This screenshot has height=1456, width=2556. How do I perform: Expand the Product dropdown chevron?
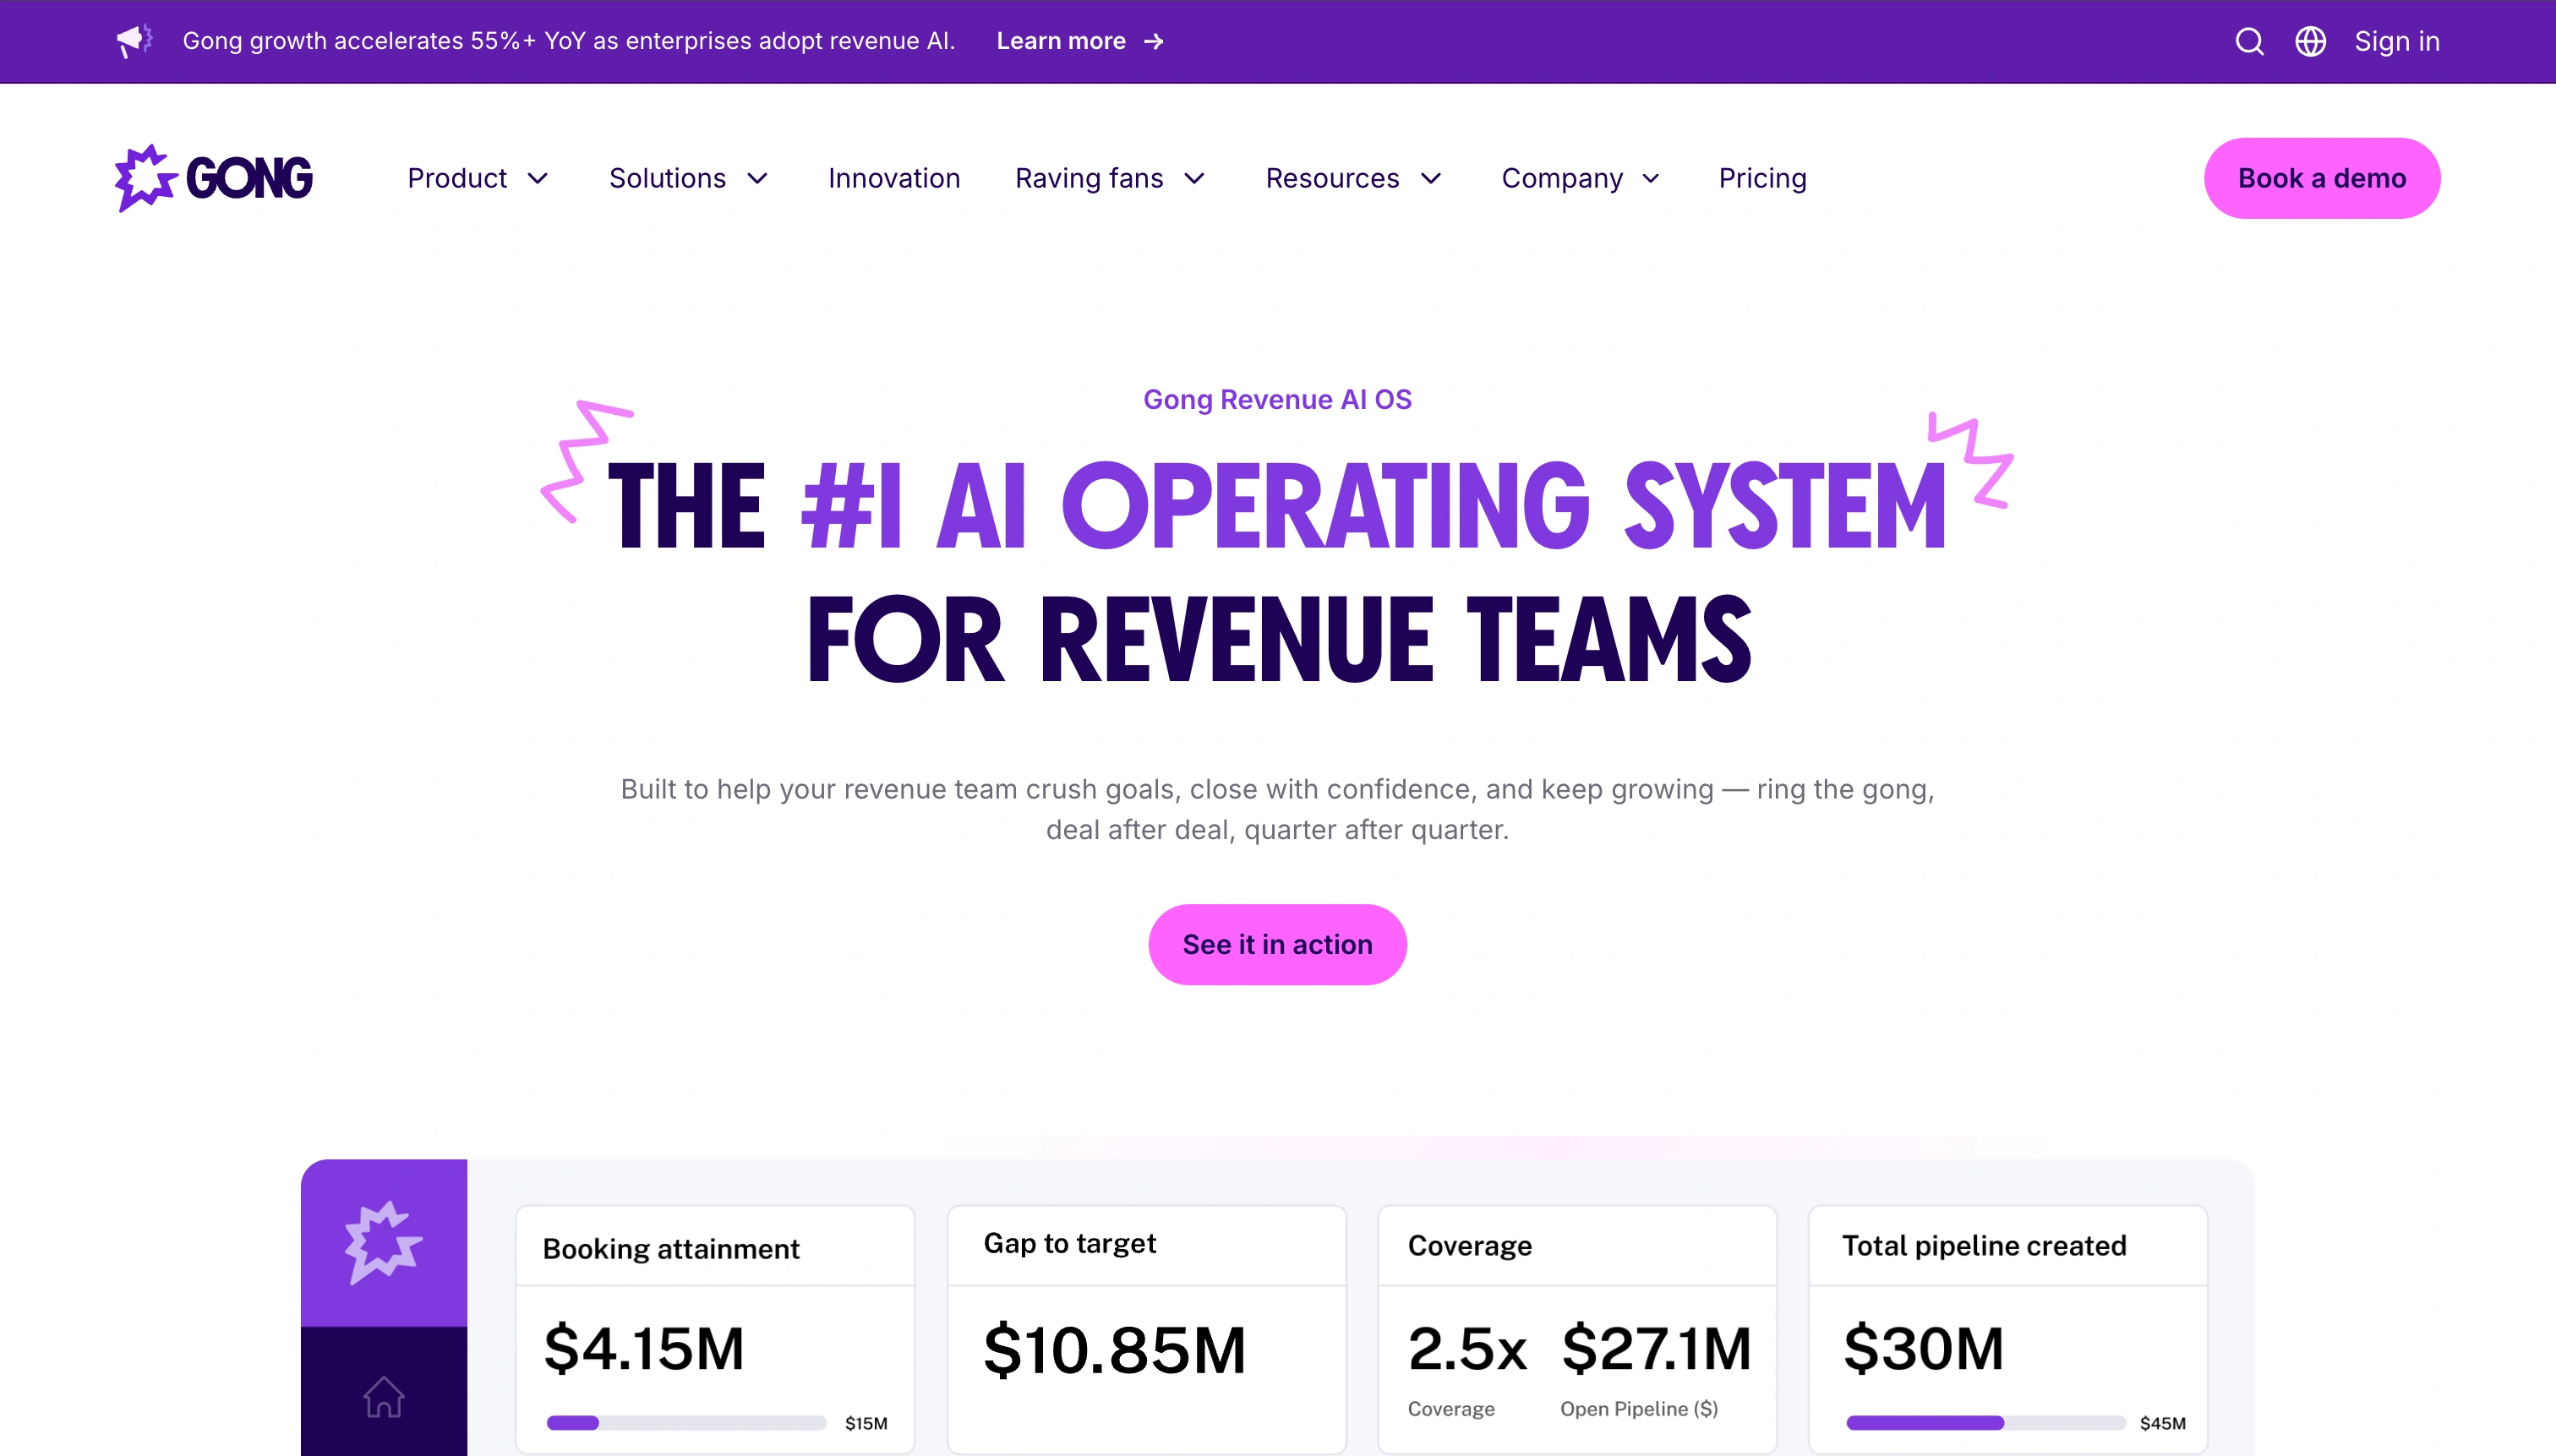[x=538, y=179]
